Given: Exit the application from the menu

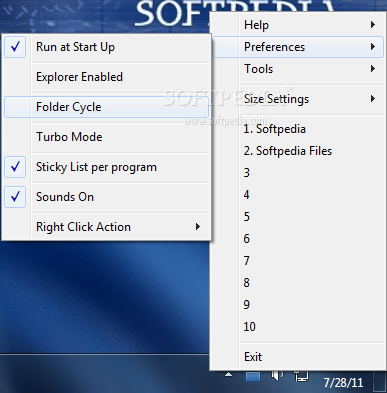Looking at the screenshot, I should [x=298, y=357].
